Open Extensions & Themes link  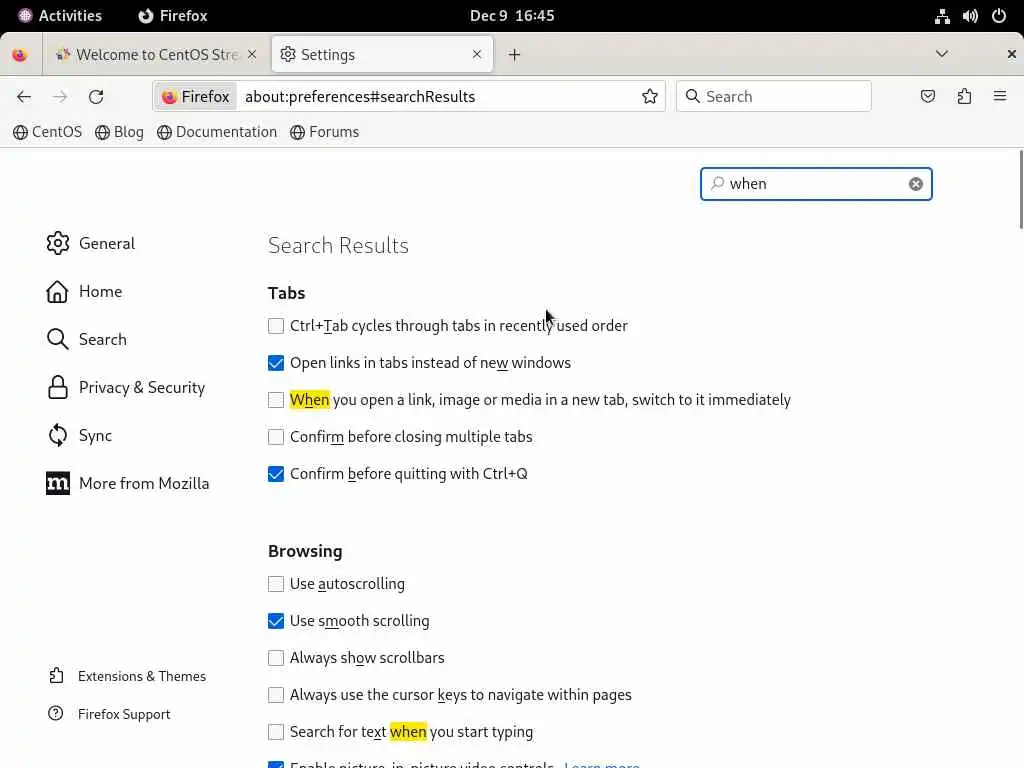click(141, 676)
